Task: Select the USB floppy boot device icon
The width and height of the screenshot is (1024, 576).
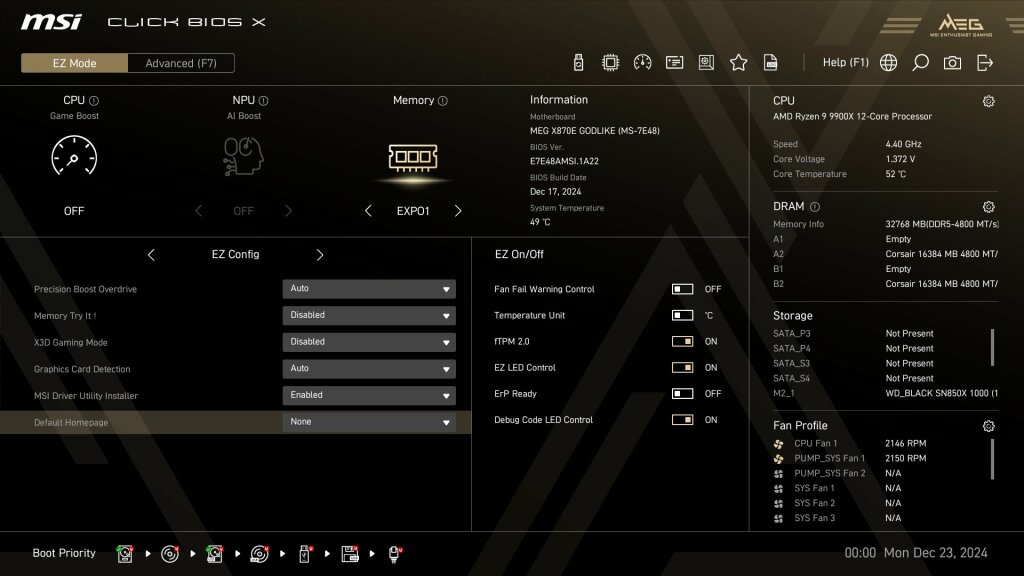Action: 350,554
